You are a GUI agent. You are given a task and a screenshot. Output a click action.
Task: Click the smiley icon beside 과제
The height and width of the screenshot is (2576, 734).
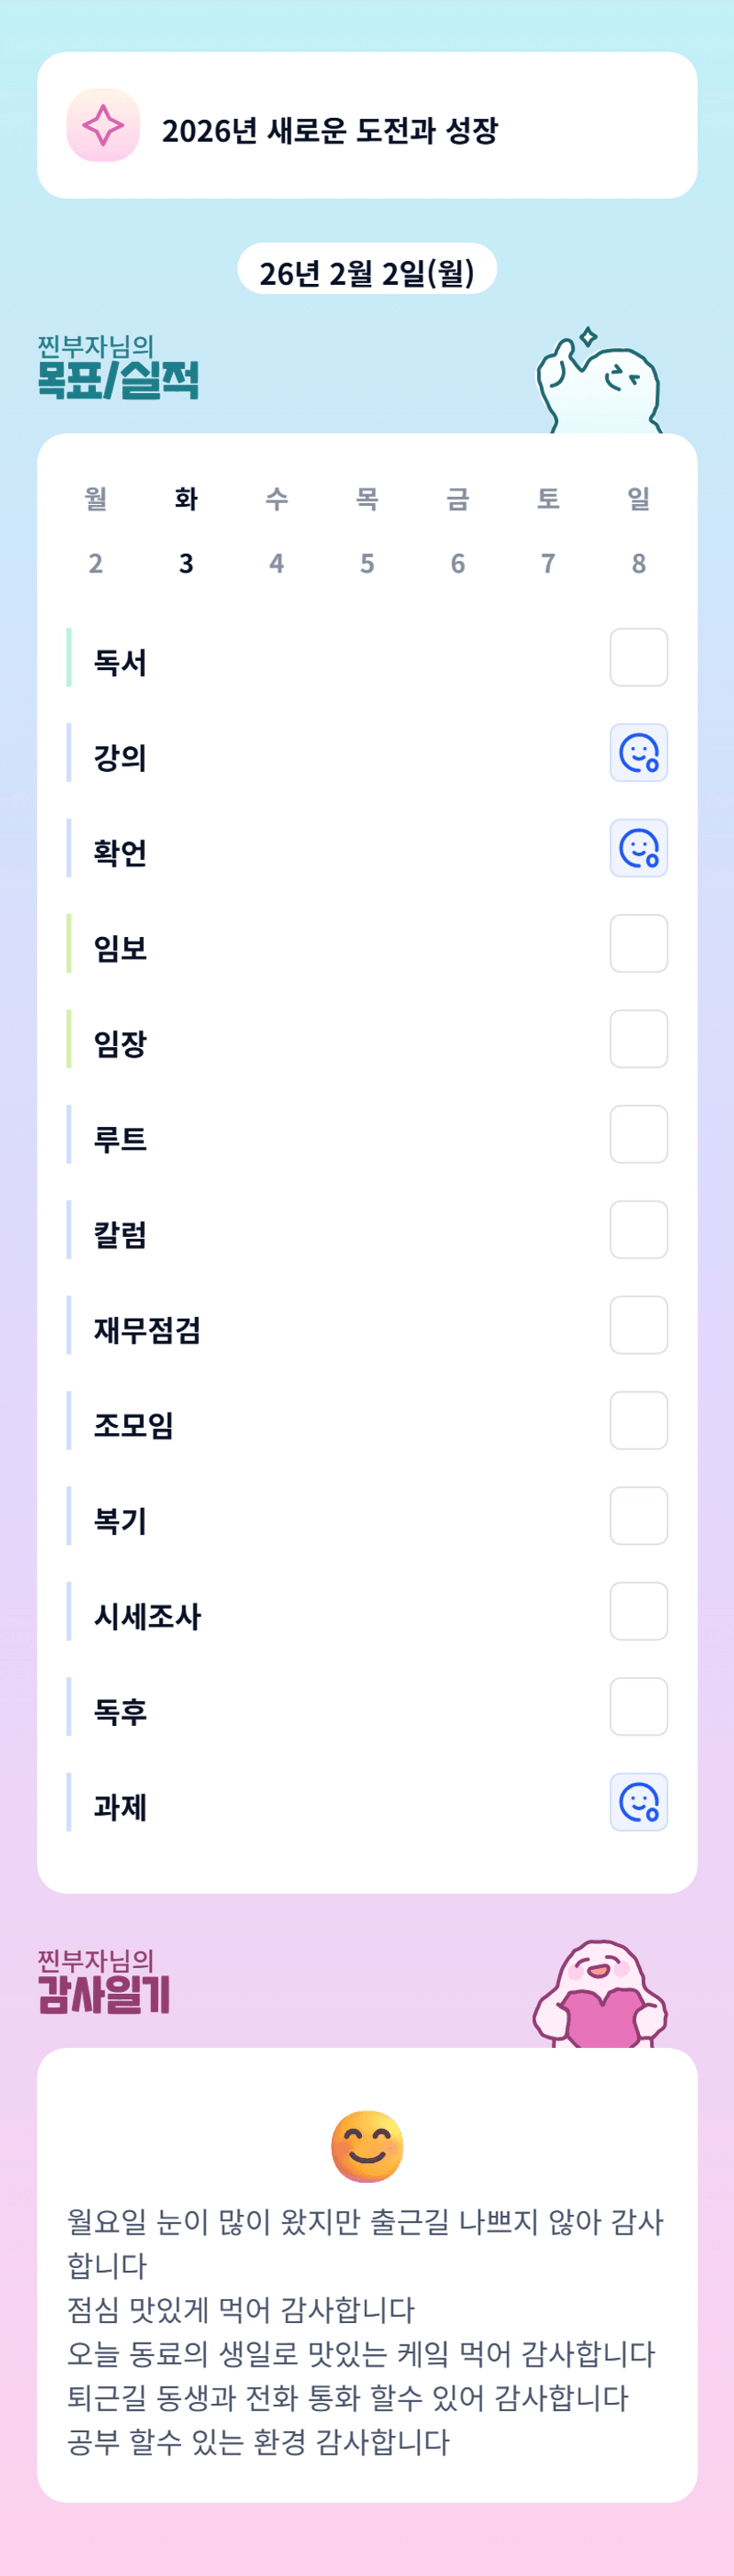click(638, 1802)
